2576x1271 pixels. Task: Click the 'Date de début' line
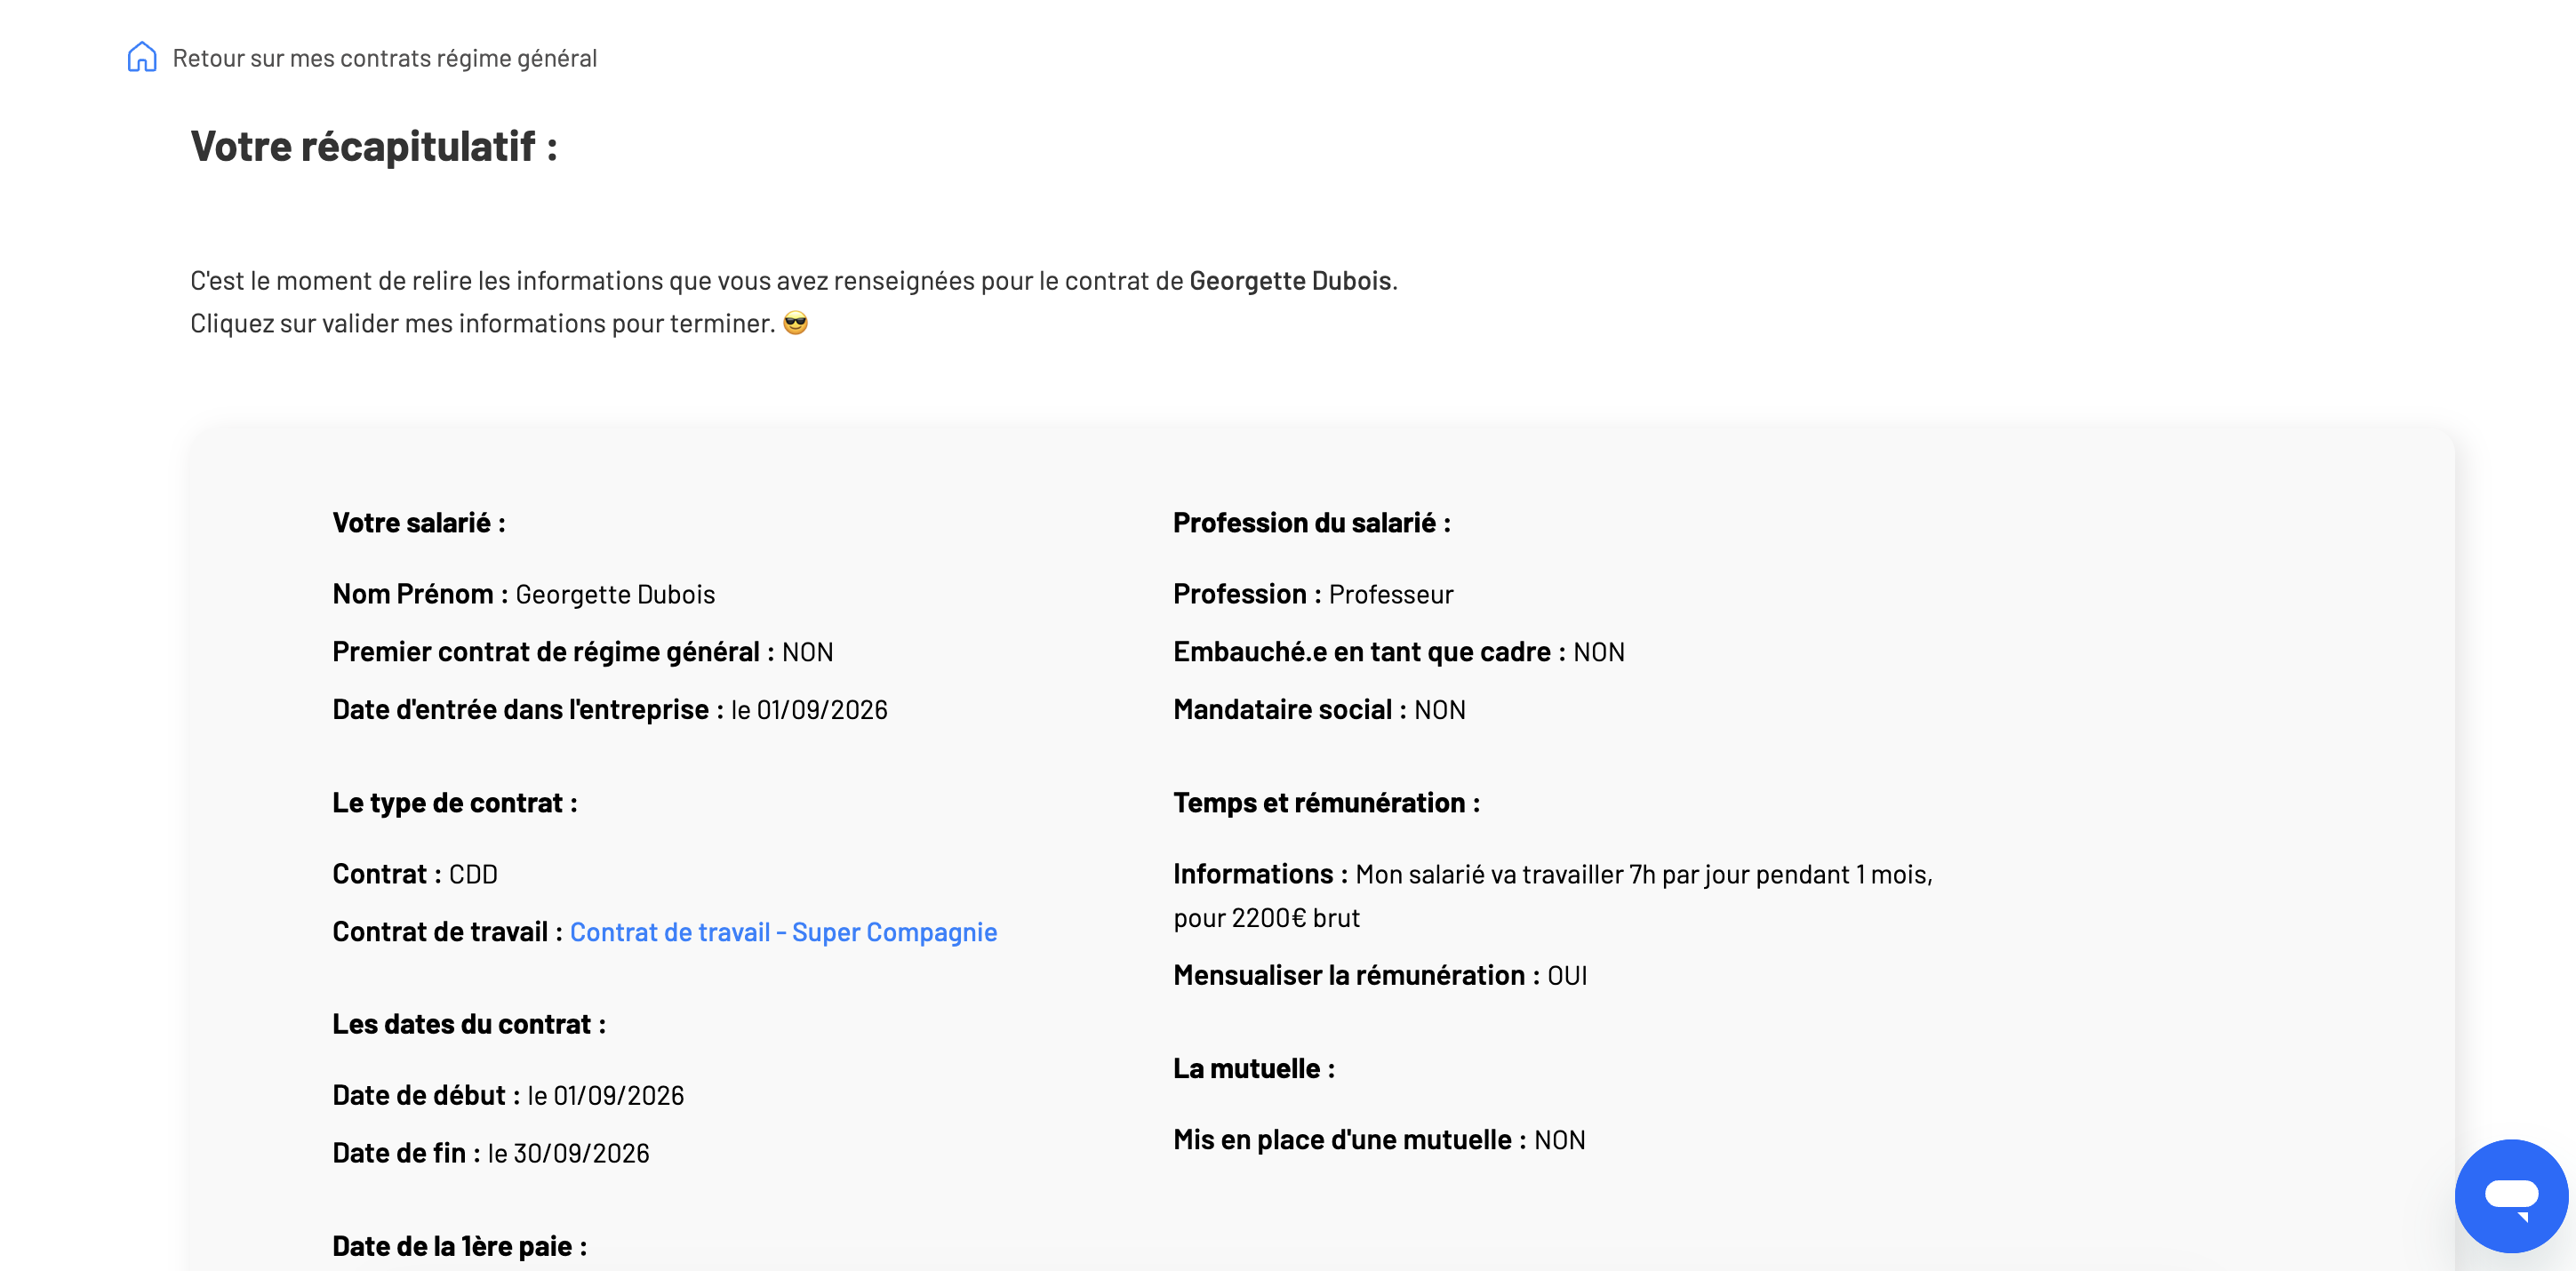(x=508, y=1096)
